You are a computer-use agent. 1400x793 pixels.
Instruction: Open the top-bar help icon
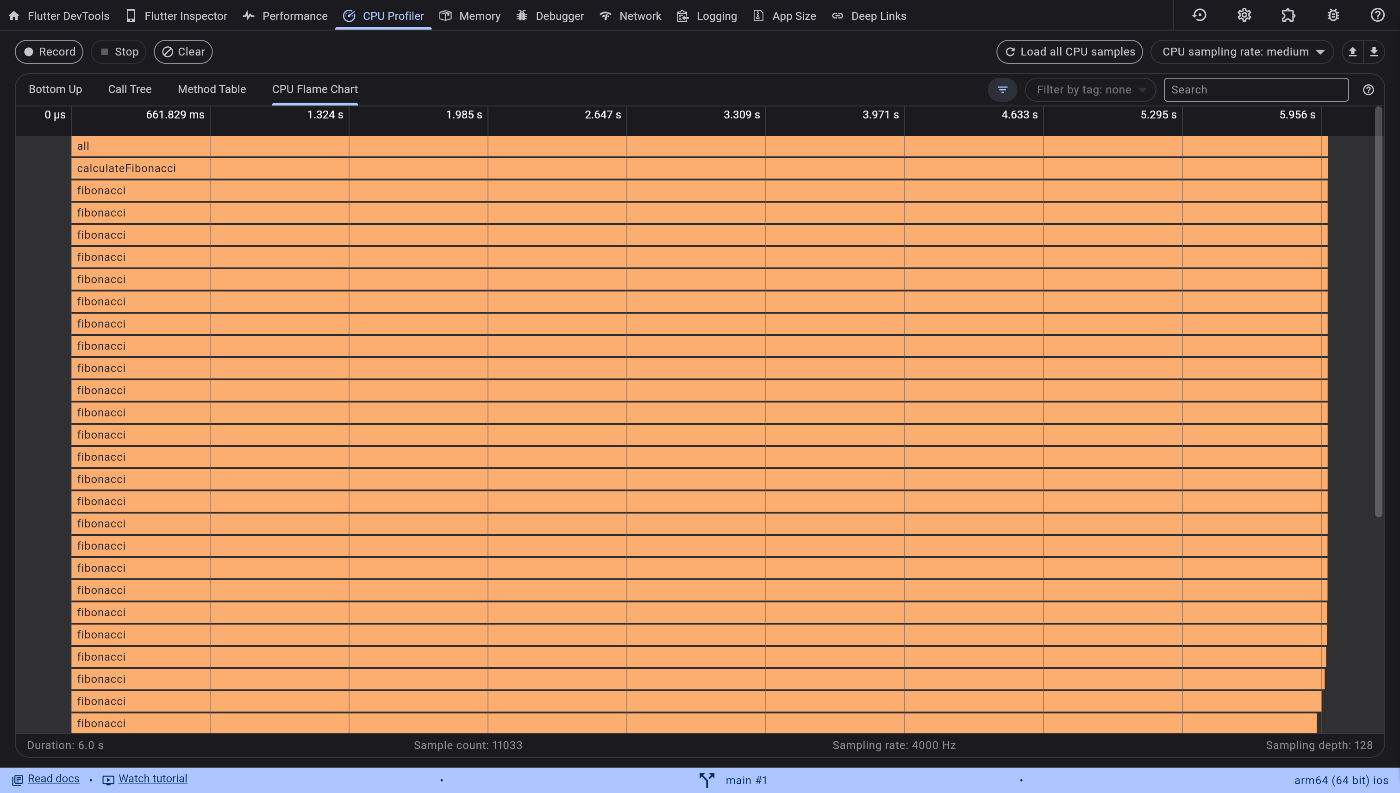click(1377, 15)
